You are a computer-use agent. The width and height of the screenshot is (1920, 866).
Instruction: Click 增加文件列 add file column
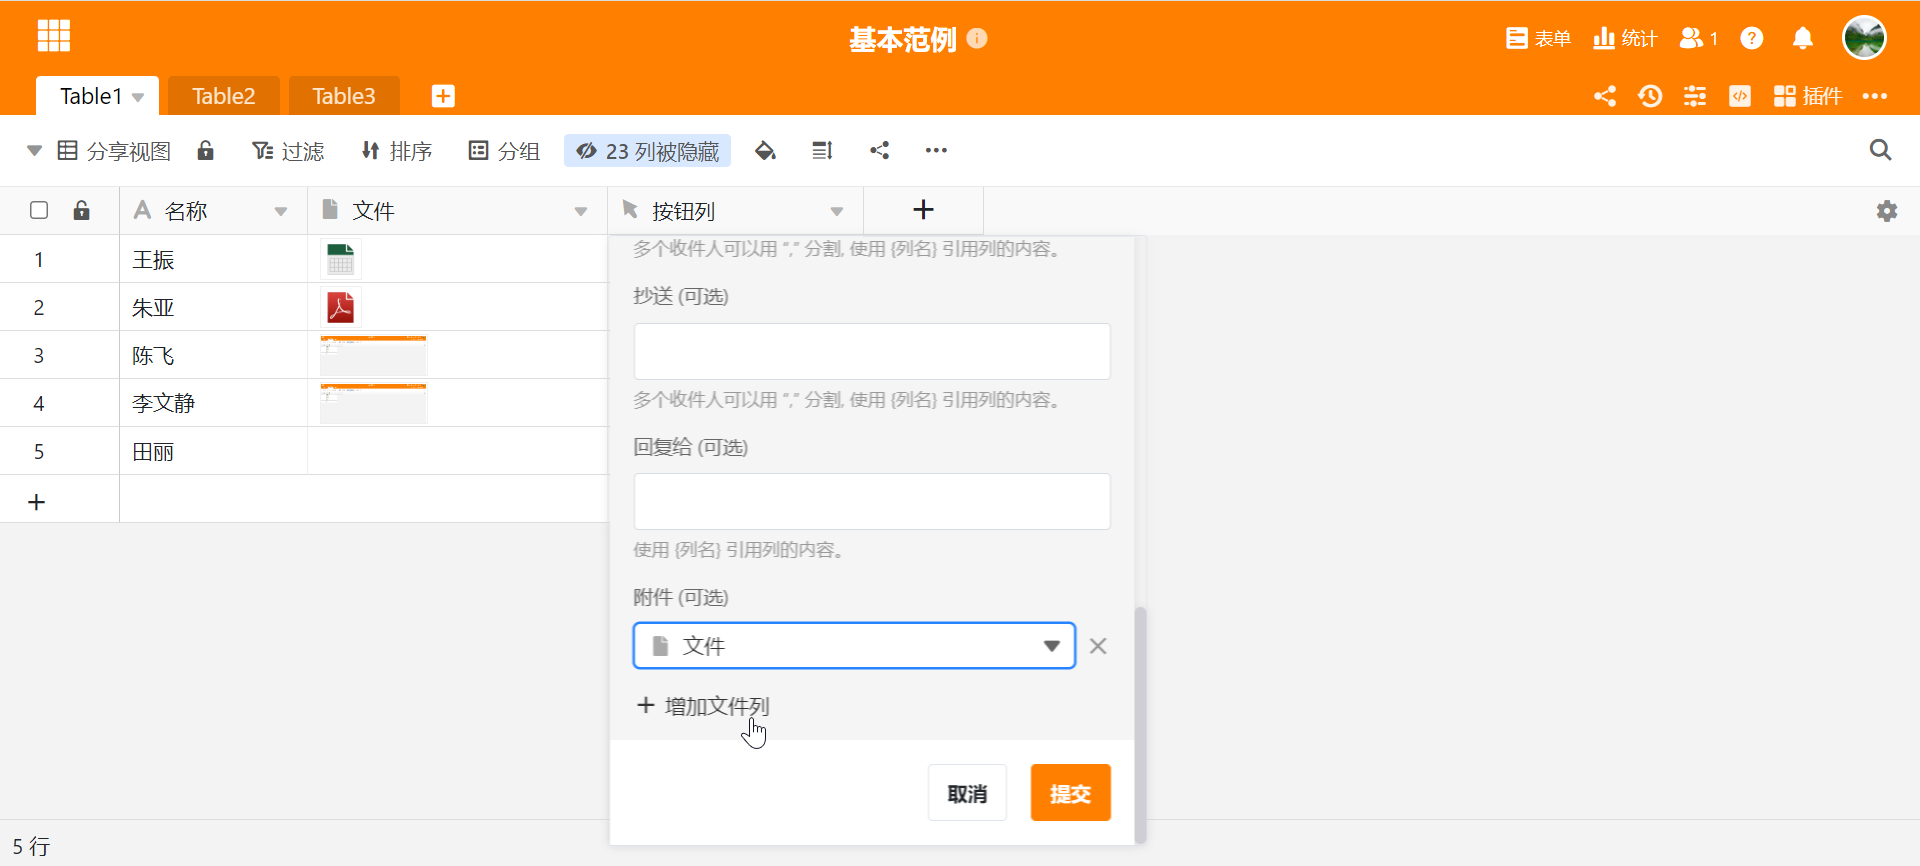[703, 706]
